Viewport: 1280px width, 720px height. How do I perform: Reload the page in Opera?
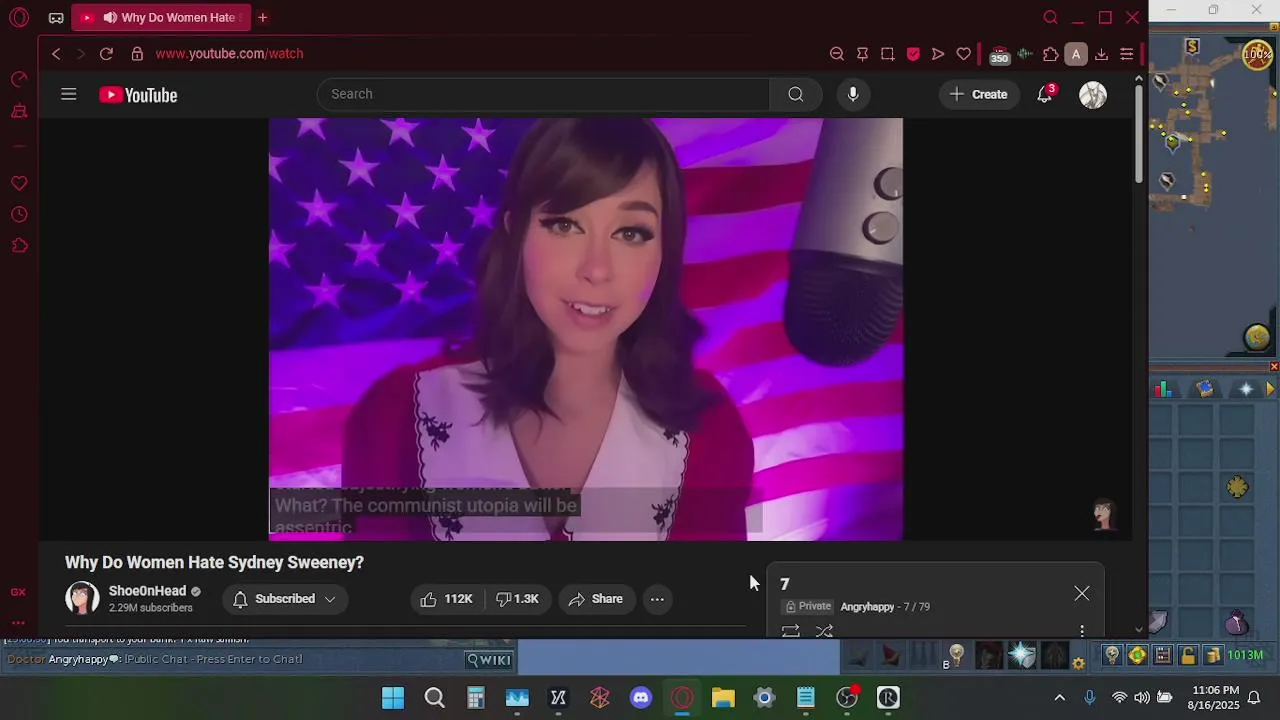click(x=106, y=54)
